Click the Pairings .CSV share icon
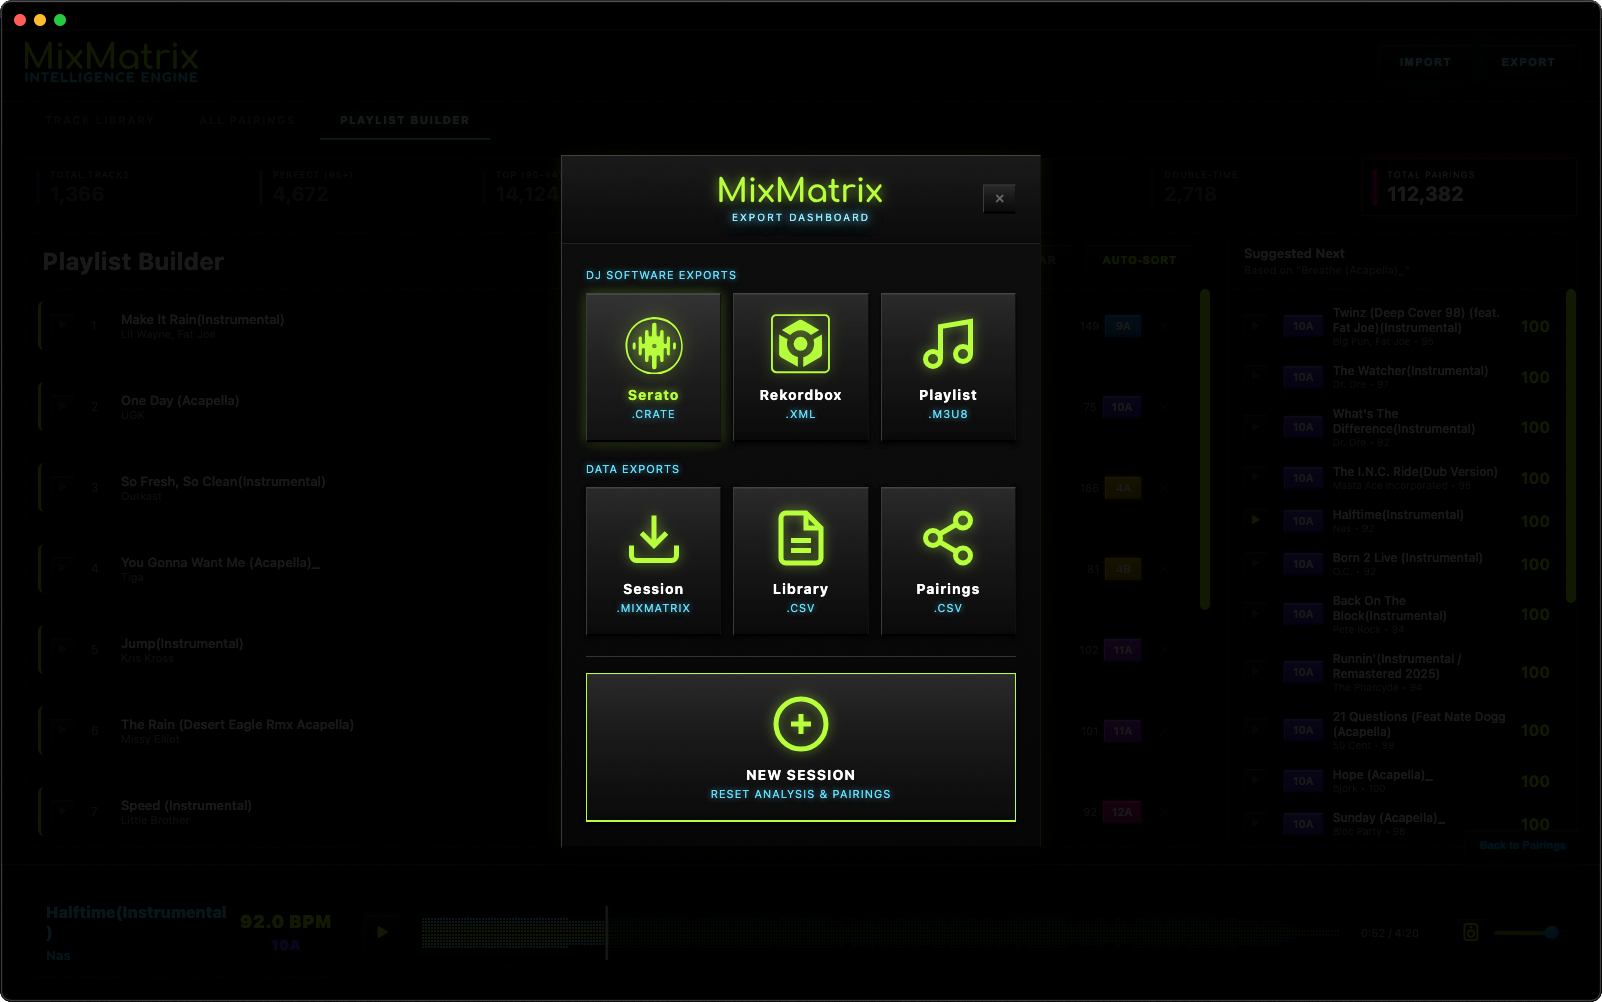Screen dimensions: 1602x1002 pos(947,539)
